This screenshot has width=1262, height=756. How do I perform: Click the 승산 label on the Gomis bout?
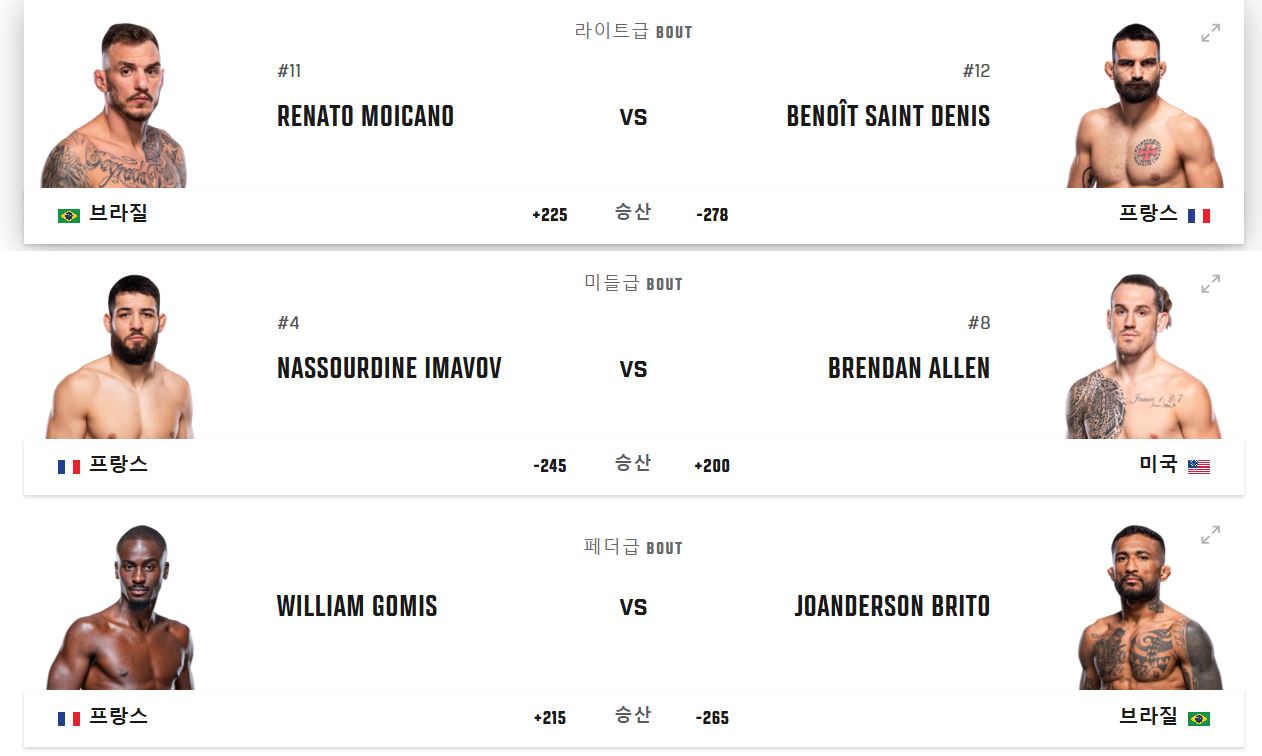pos(633,717)
